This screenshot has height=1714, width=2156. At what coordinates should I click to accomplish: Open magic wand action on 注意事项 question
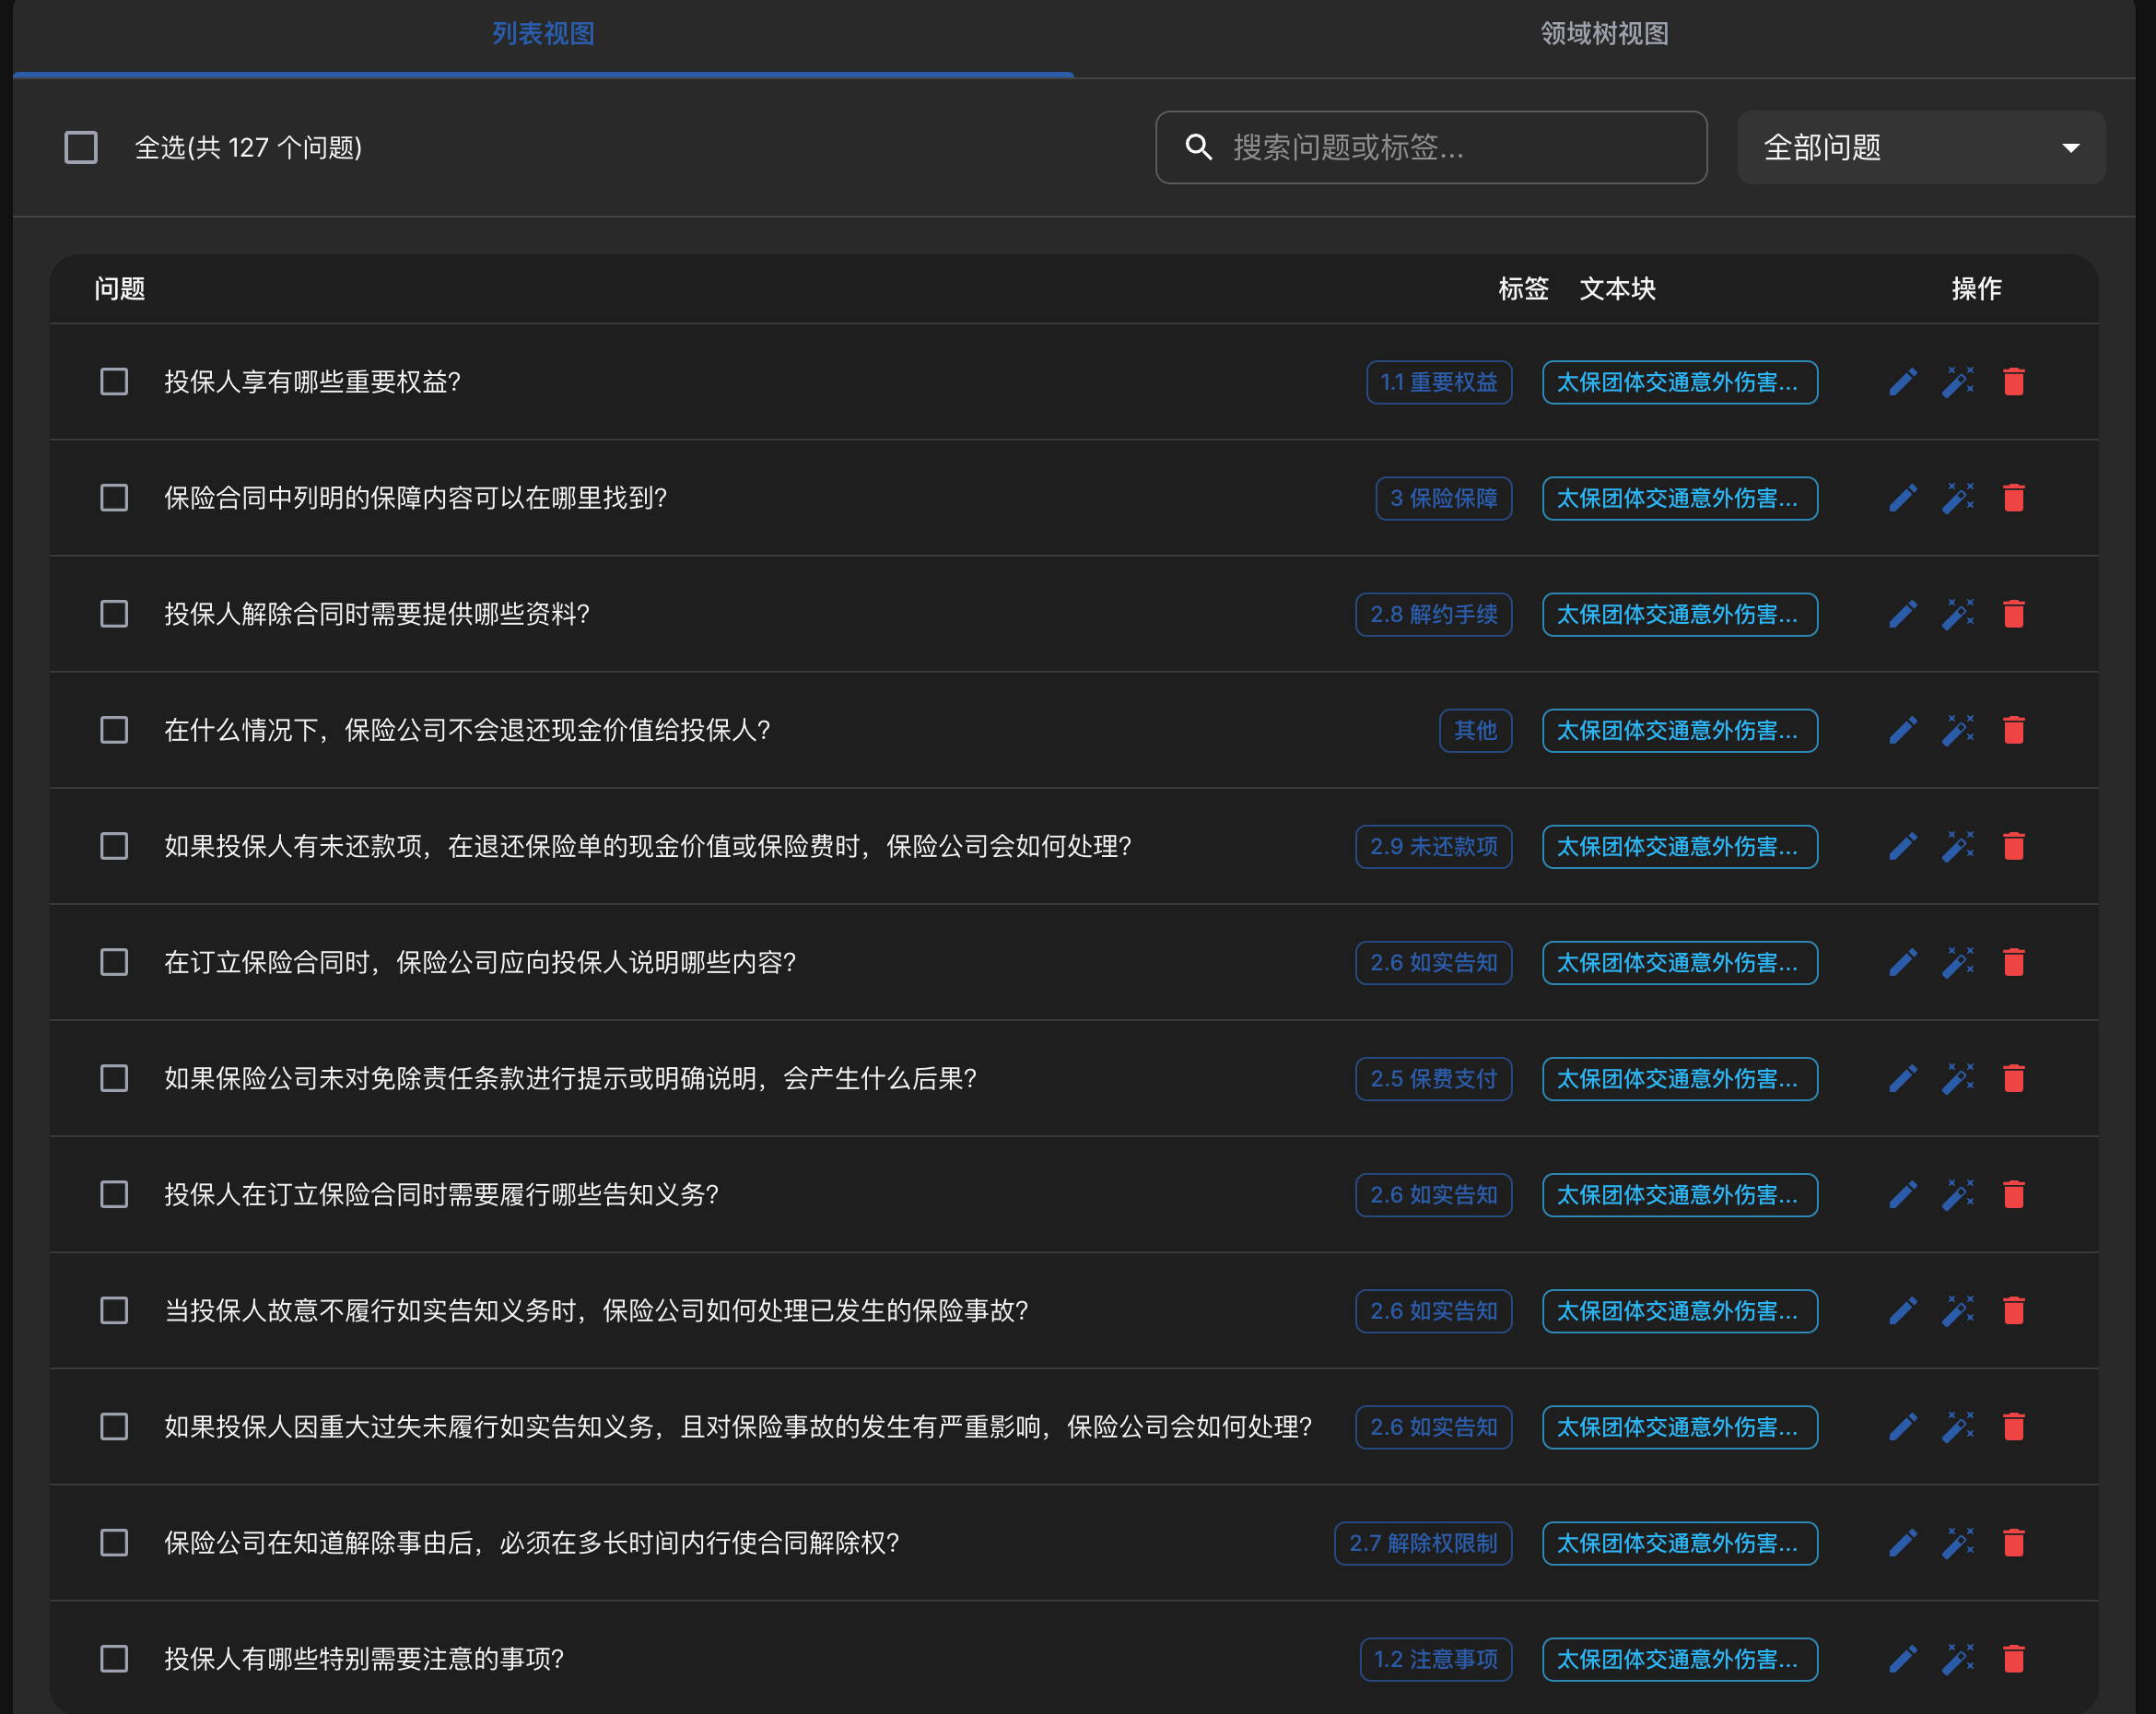[x=1958, y=1659]
